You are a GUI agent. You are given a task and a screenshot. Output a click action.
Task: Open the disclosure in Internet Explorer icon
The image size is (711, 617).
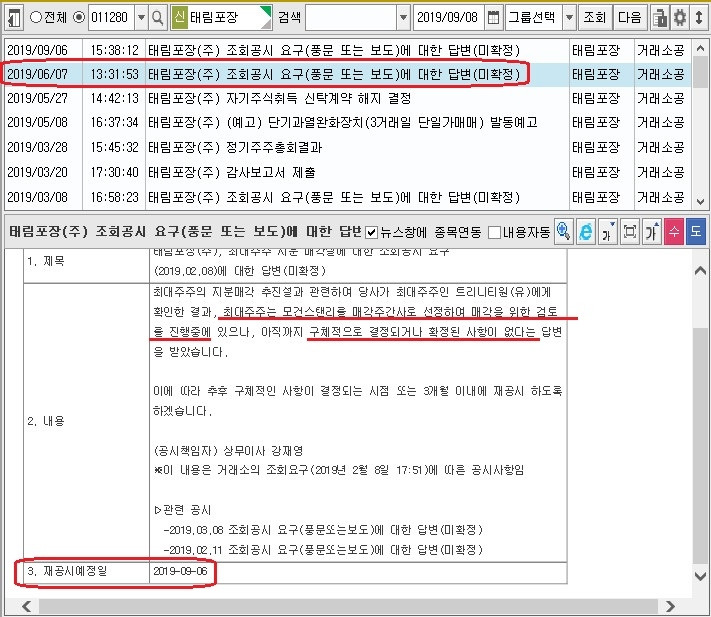coord(586,232)
